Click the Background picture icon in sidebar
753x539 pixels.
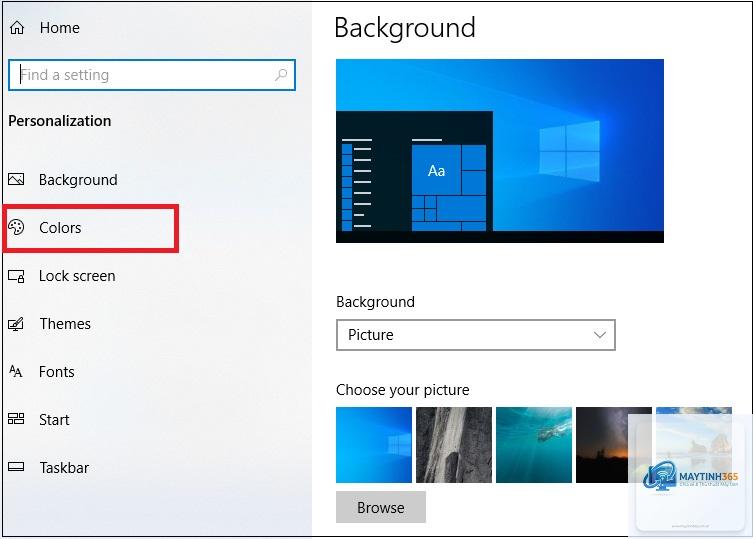coord(16,180)
